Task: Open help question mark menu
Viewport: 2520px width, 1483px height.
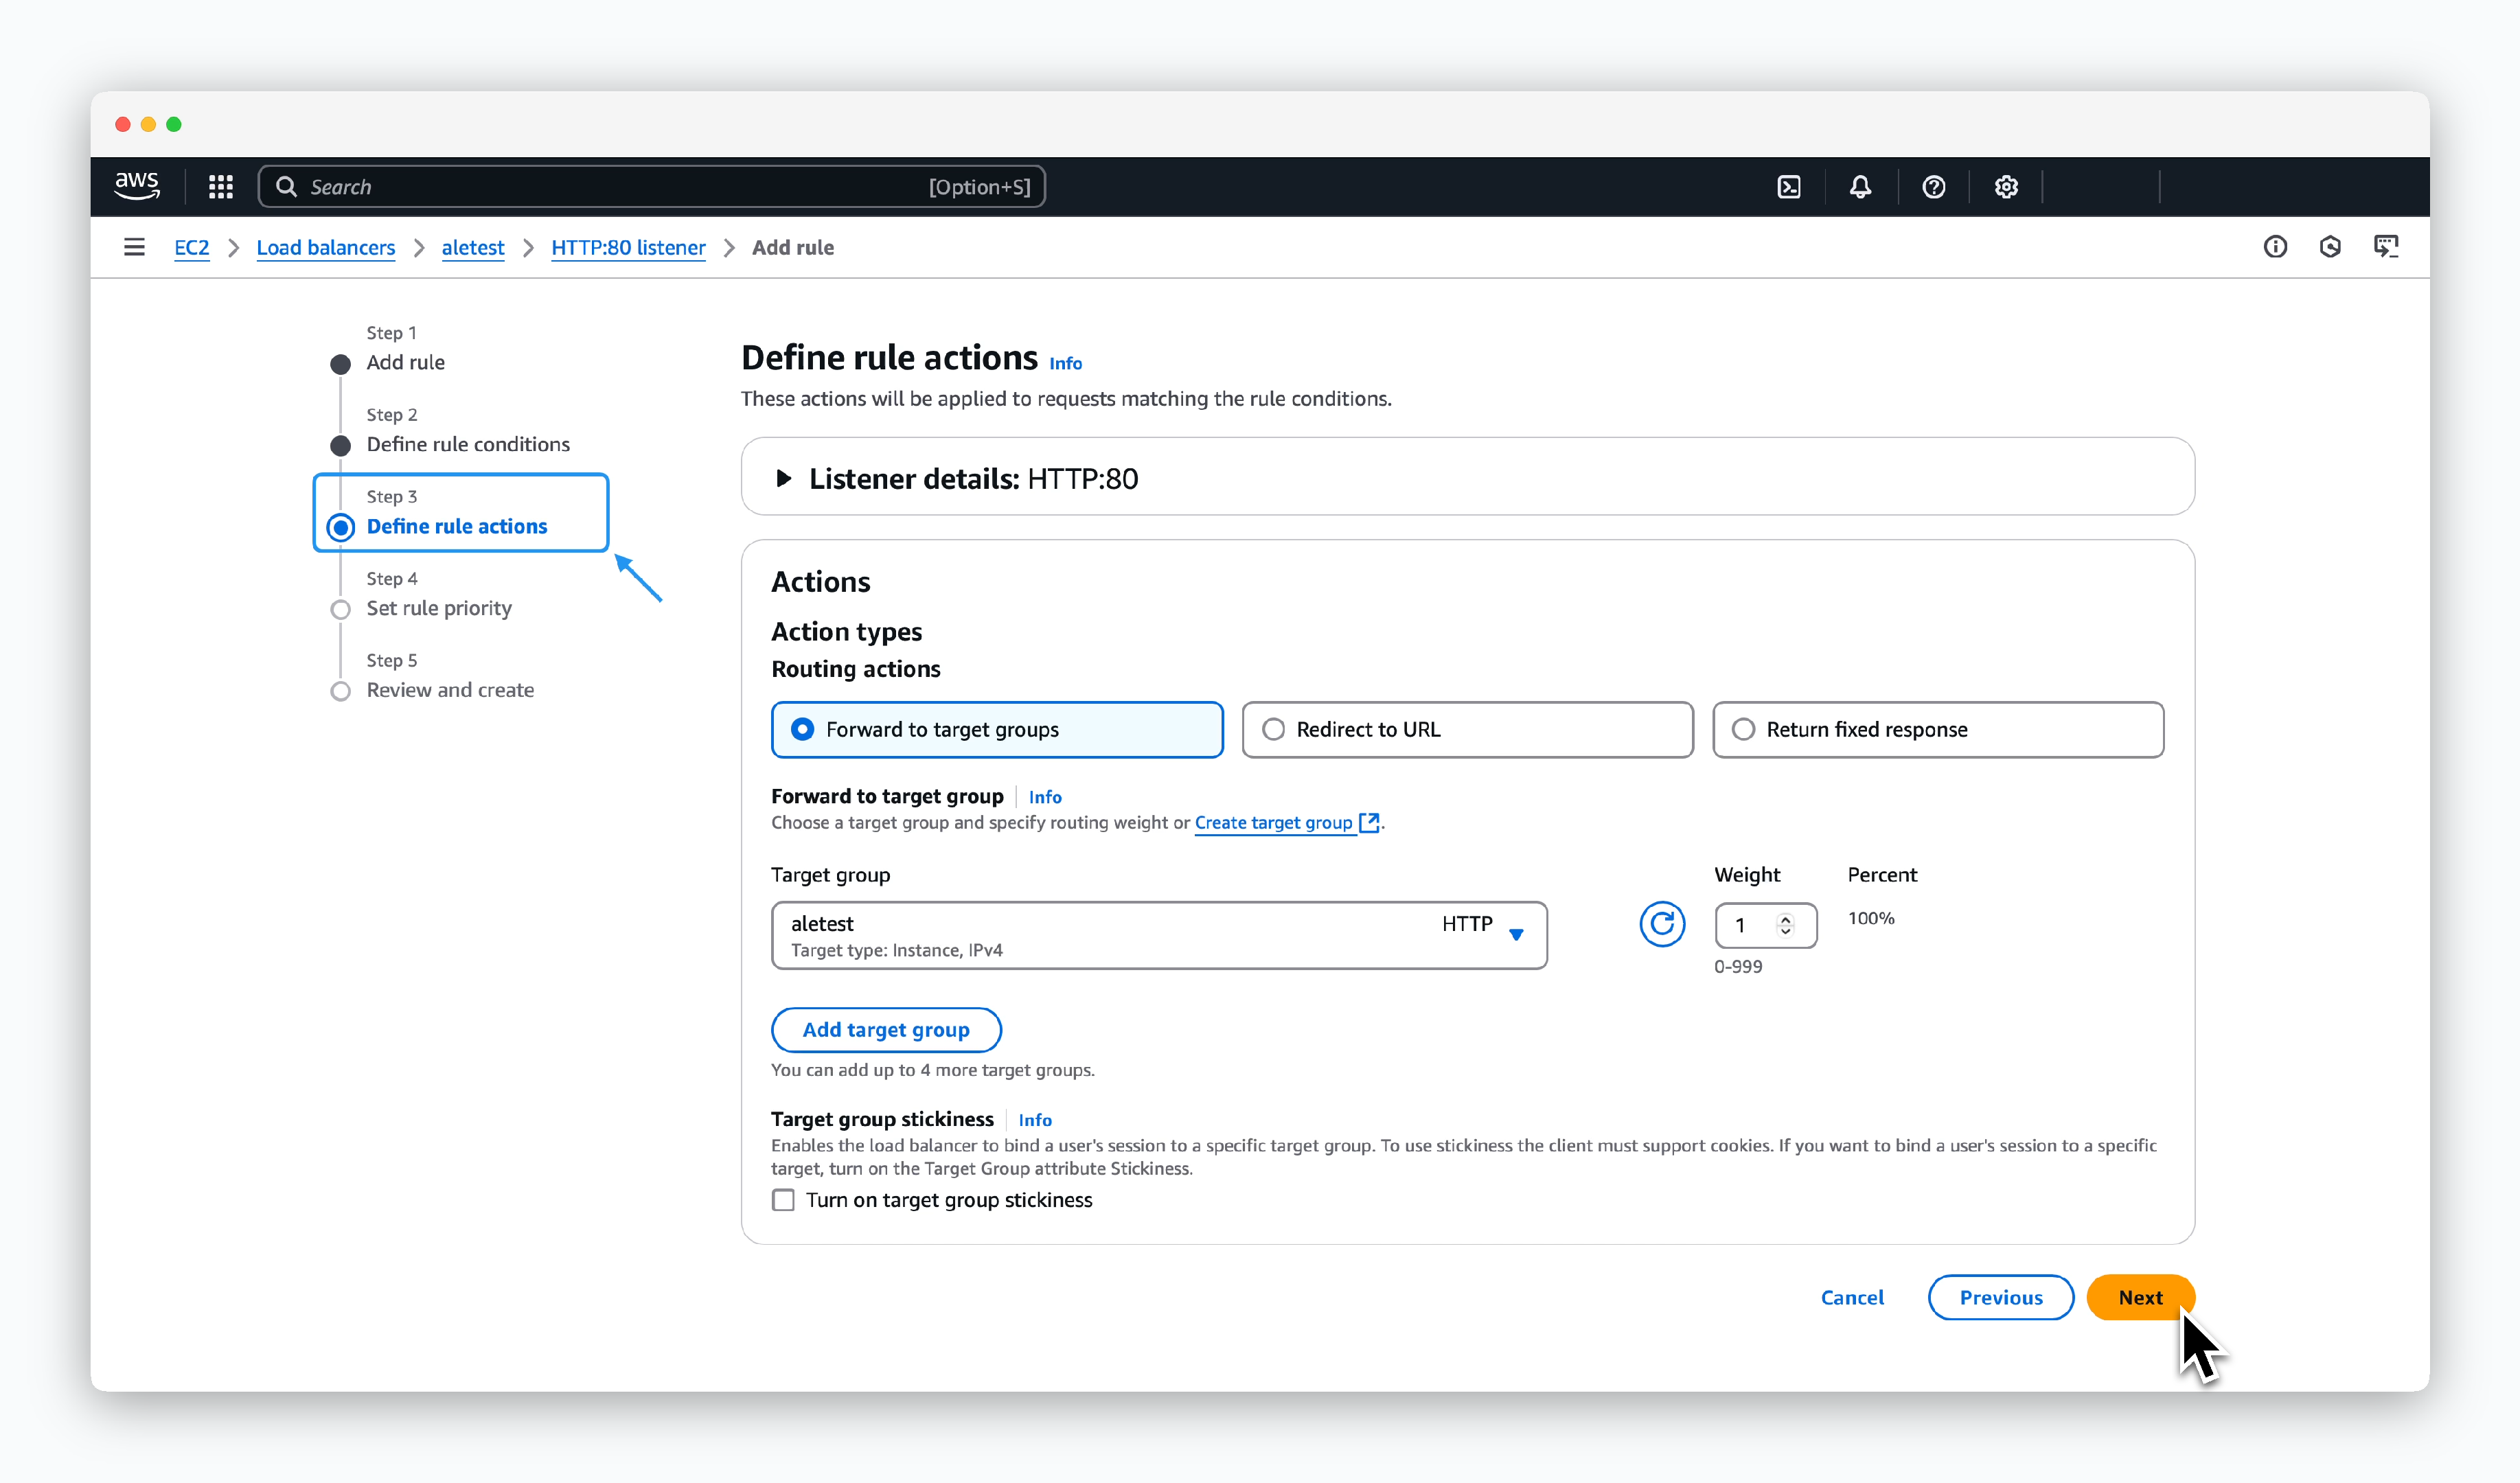Action: tap(1933, 187)
